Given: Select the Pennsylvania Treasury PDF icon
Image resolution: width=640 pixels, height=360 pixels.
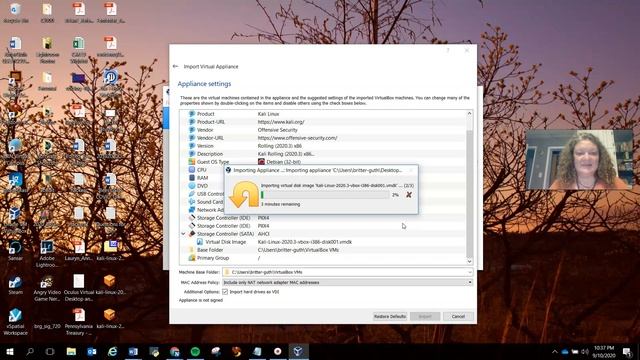Looking at the screenshot, I should pos(79,322).
